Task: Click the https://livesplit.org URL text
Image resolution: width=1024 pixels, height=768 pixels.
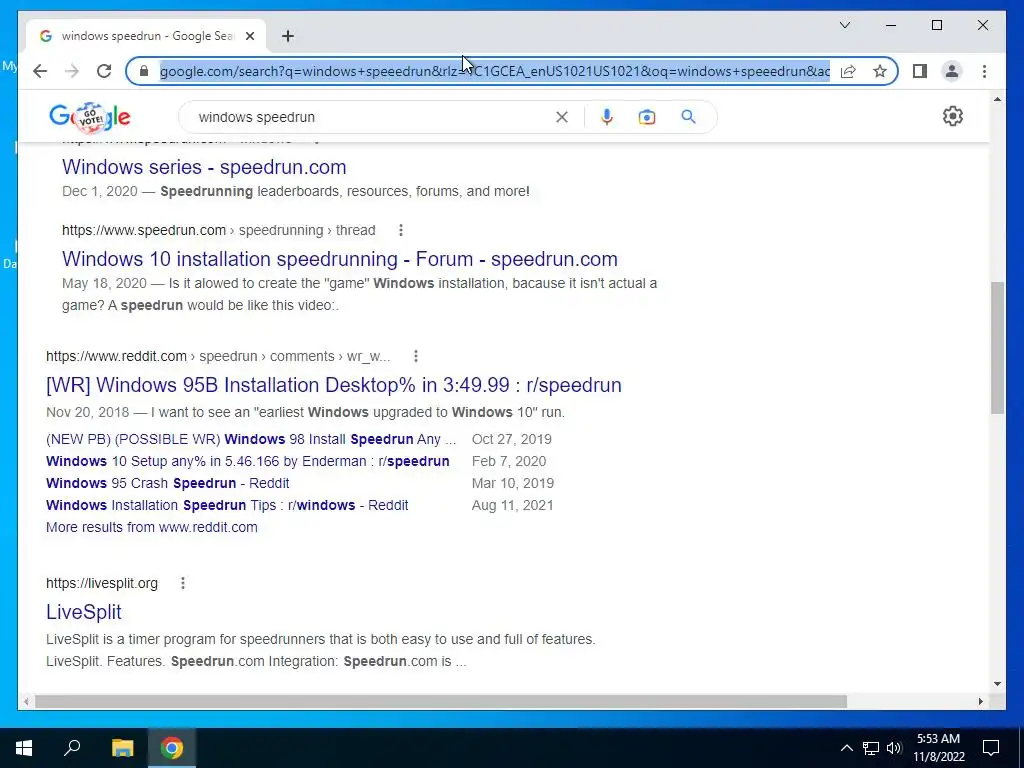Action: tap(102, 583)
